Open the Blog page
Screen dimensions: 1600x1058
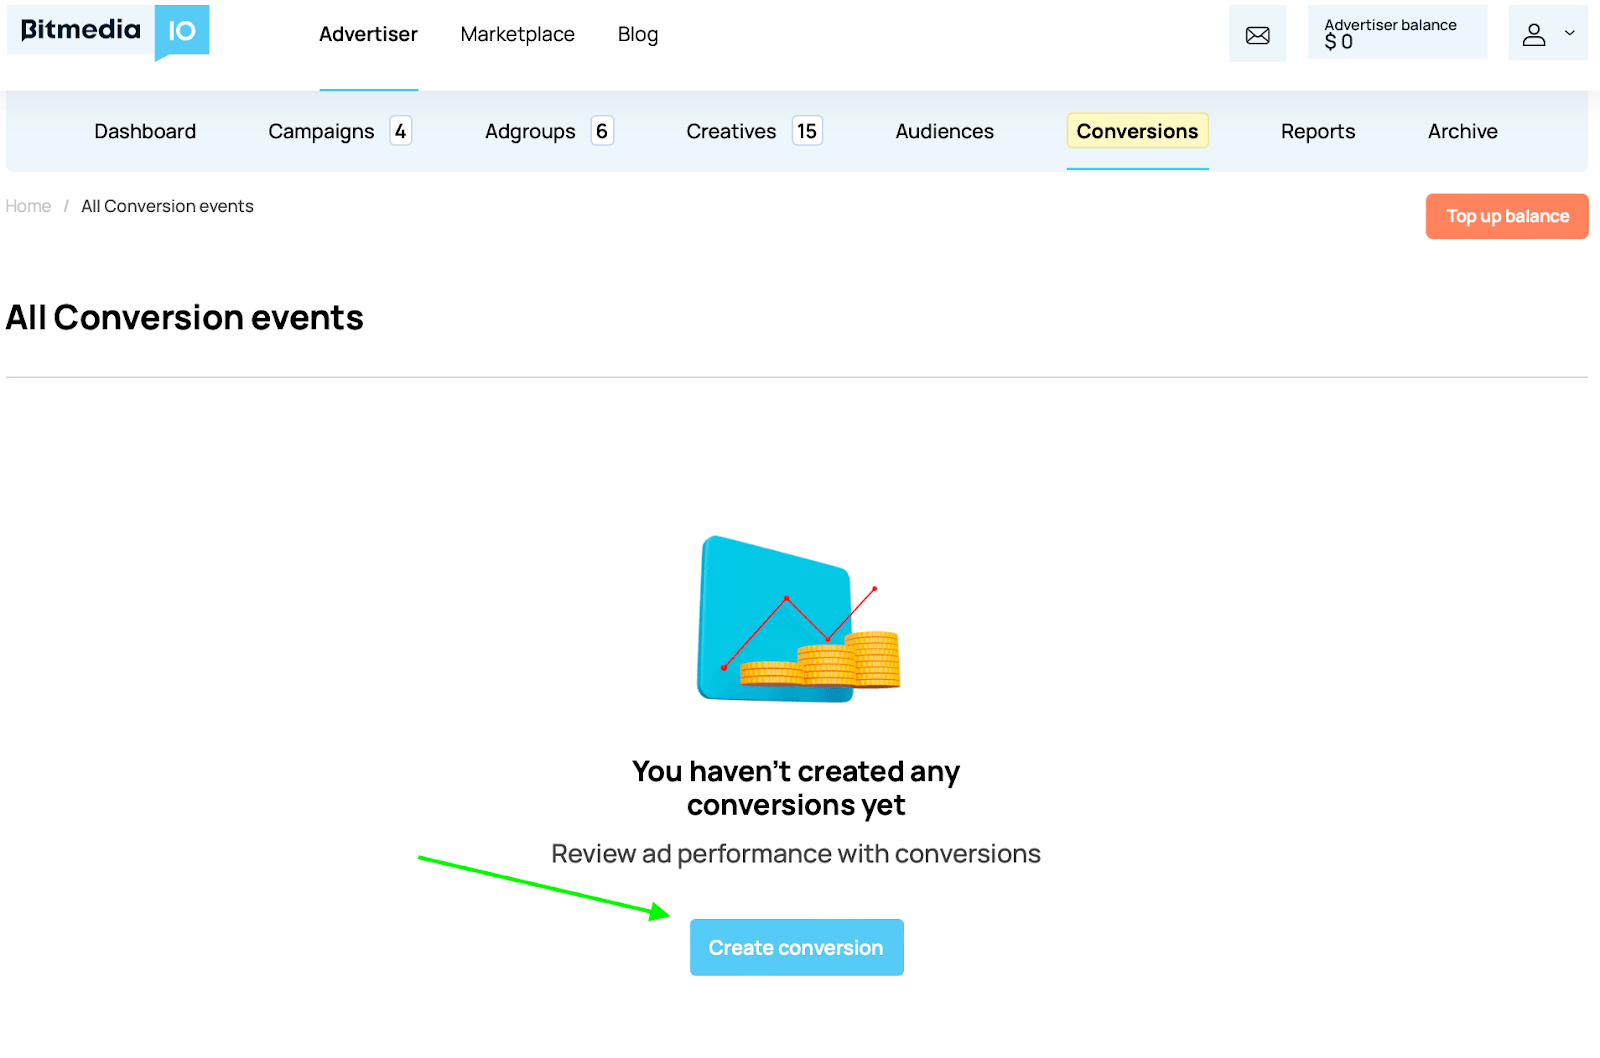tap(637, 33)
